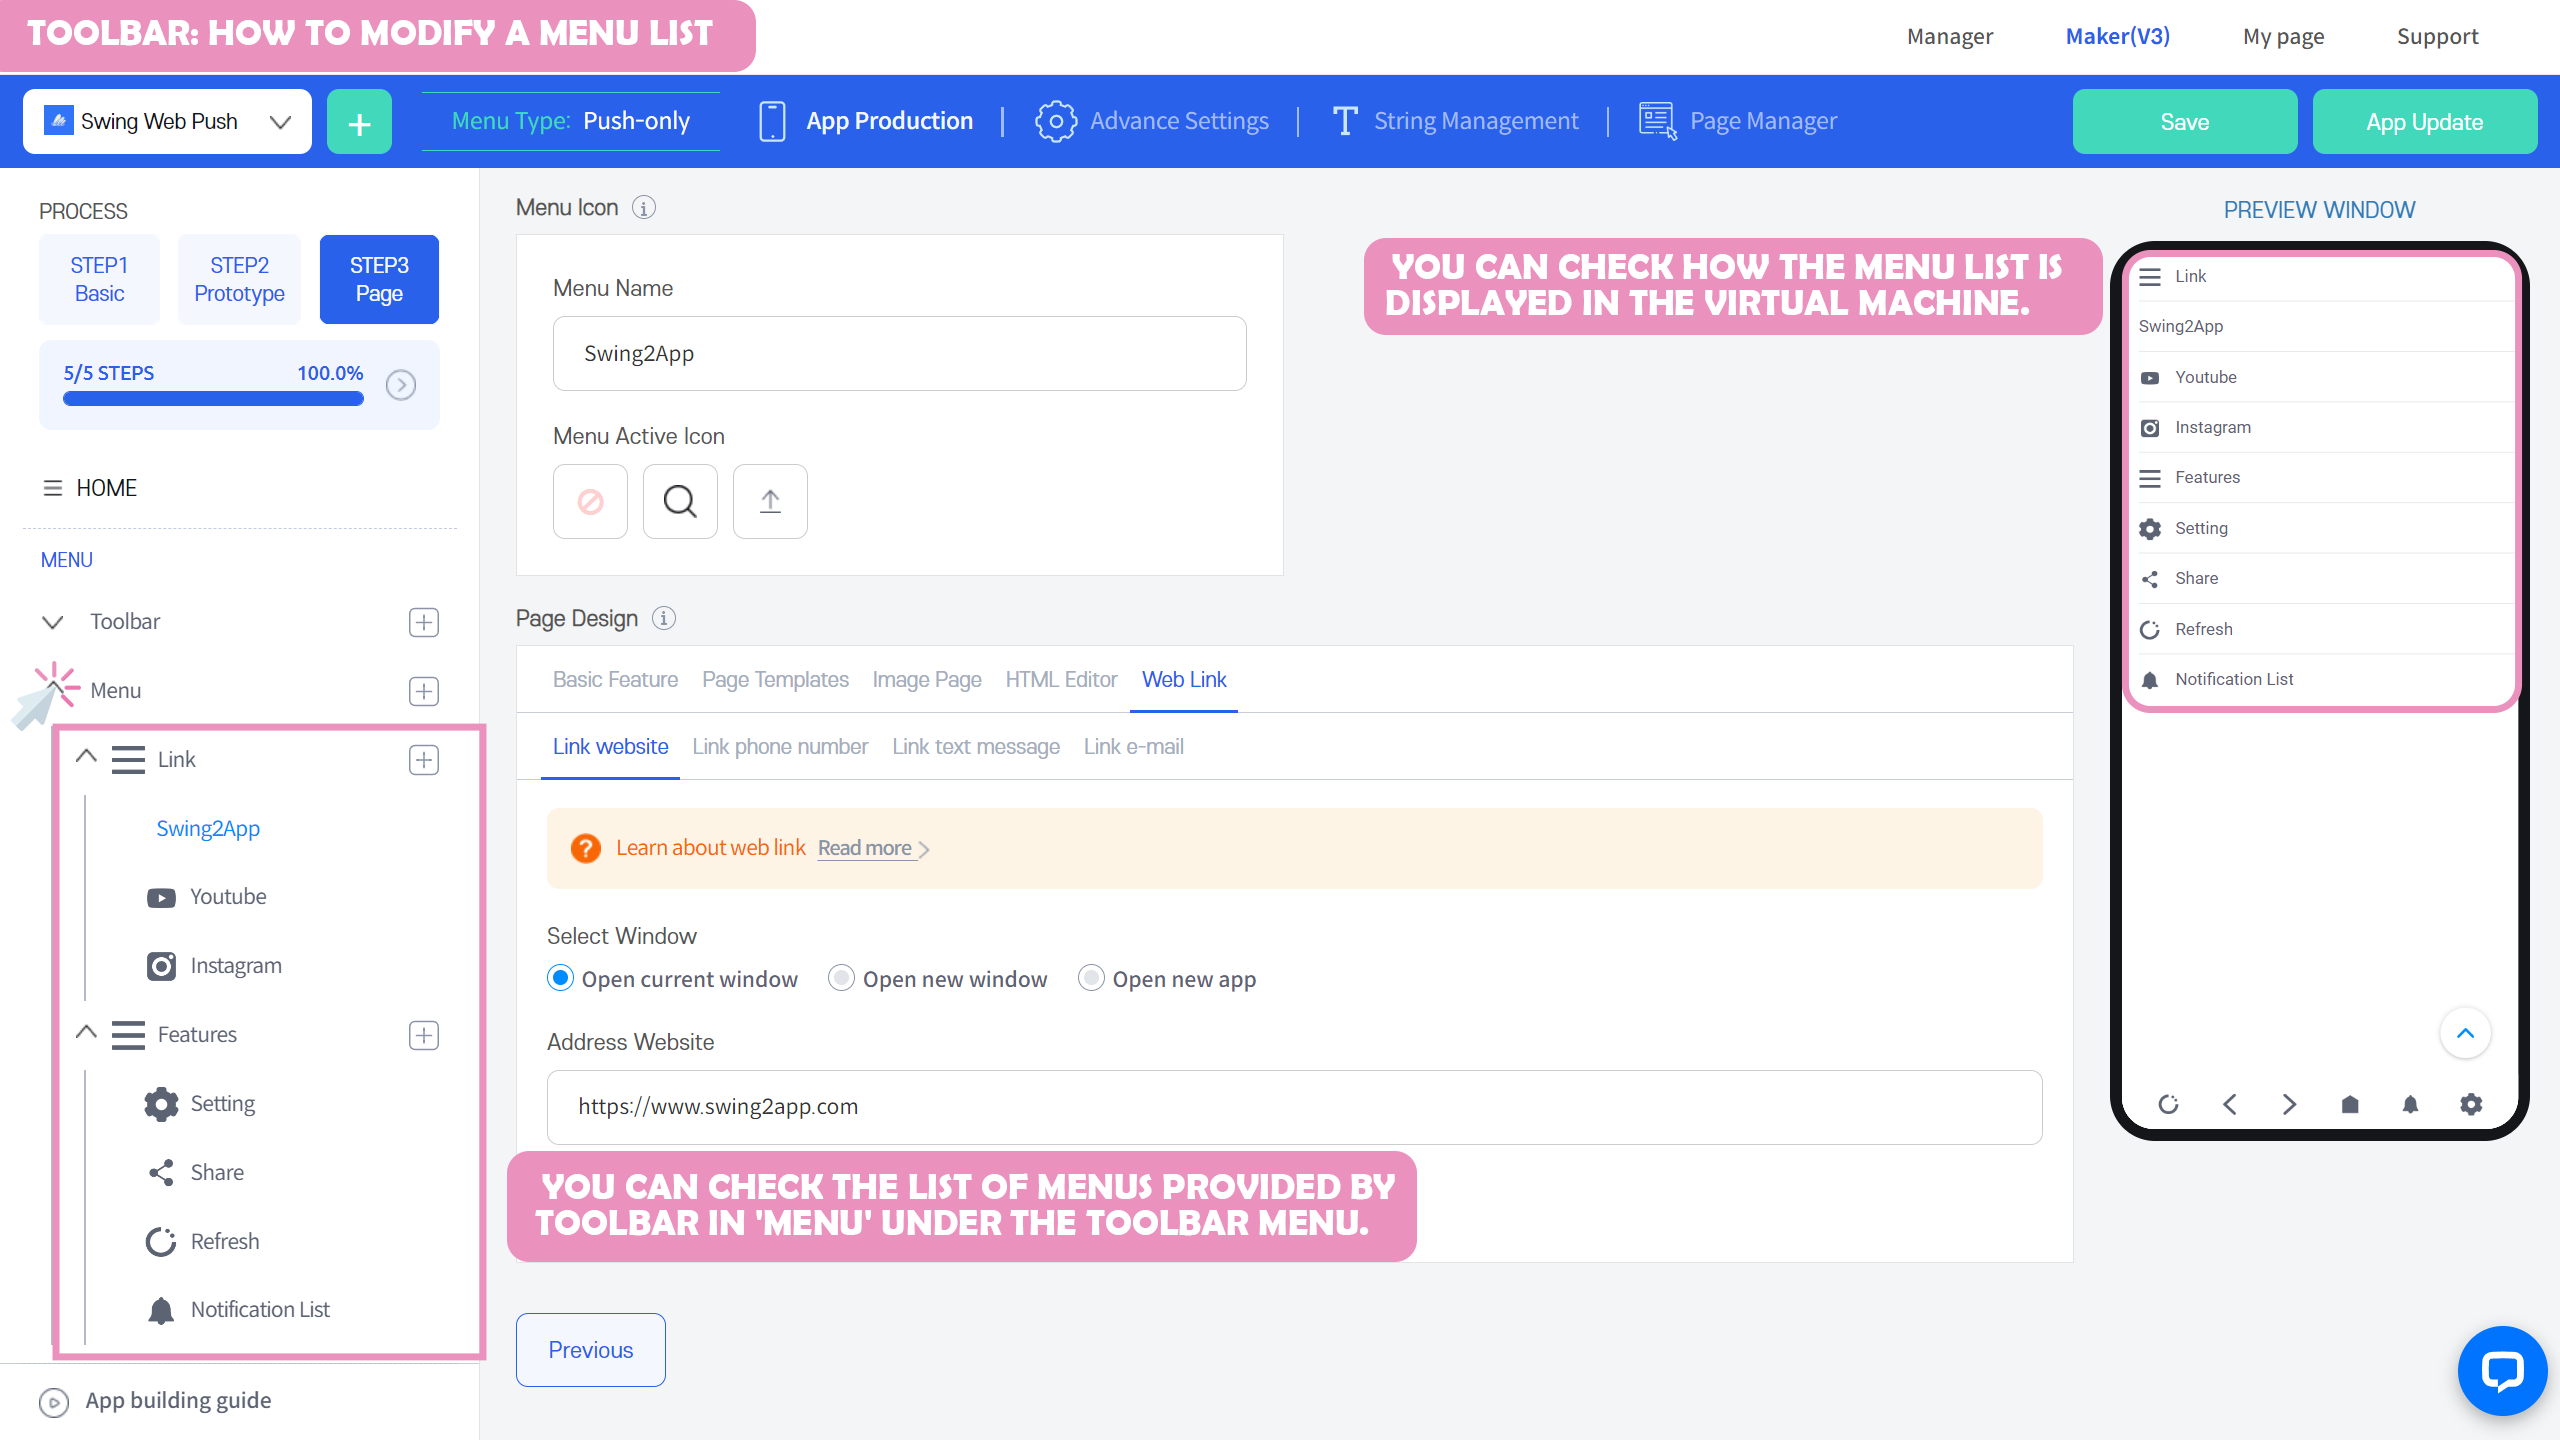The width and height of the screenshot is (2560, 1440).
Task: Select Link text message sub-tab
Action: click(x=976, y=747)
